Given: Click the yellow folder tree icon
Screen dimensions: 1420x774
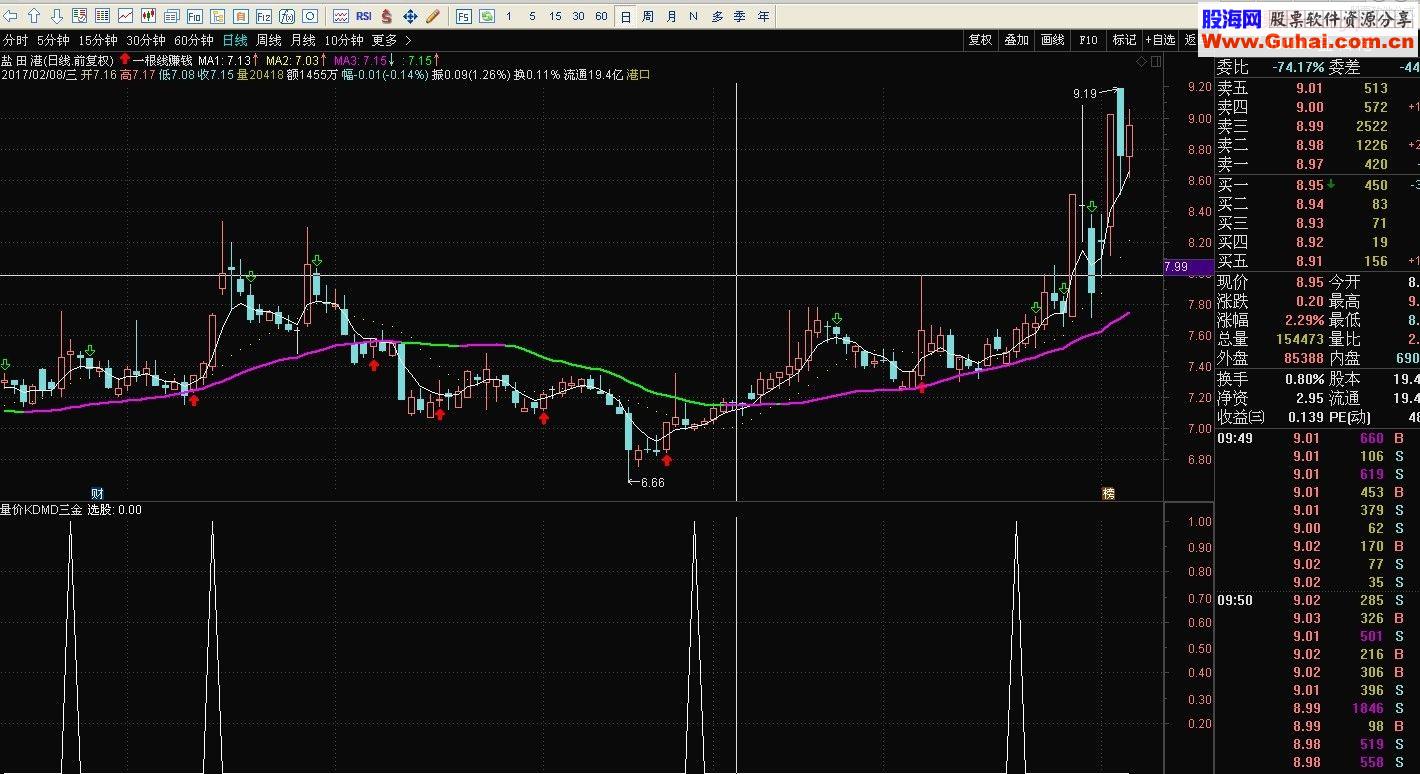Looking at the screenshot, I should pos(218,16).
